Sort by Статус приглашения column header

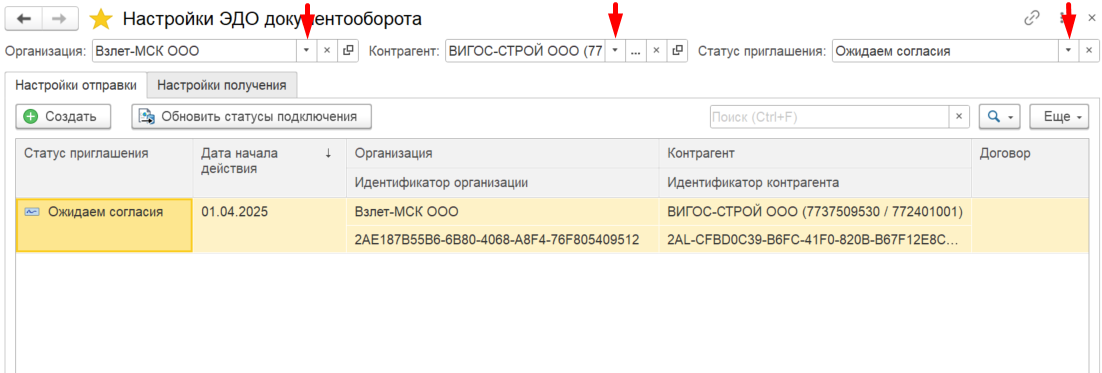104,168
